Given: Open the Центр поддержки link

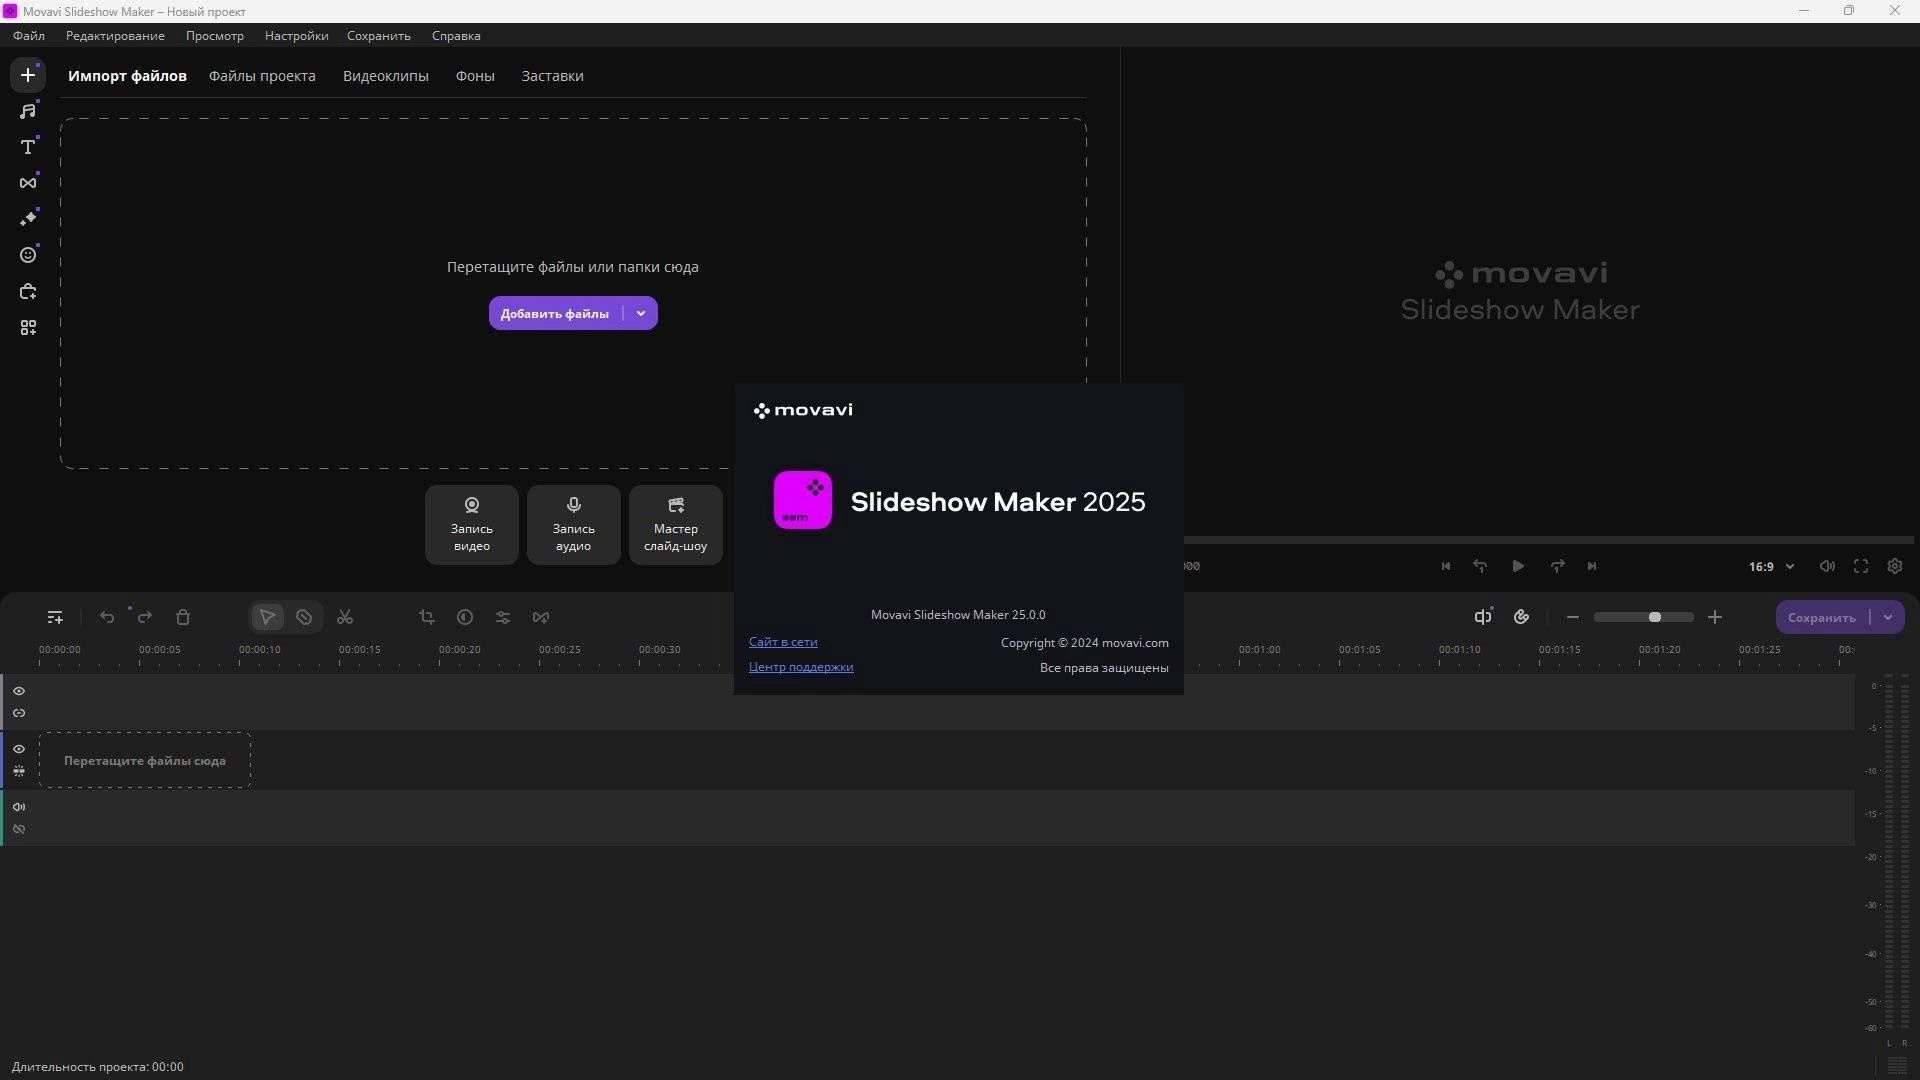Looking at the screenshot, I should (801, 667).
